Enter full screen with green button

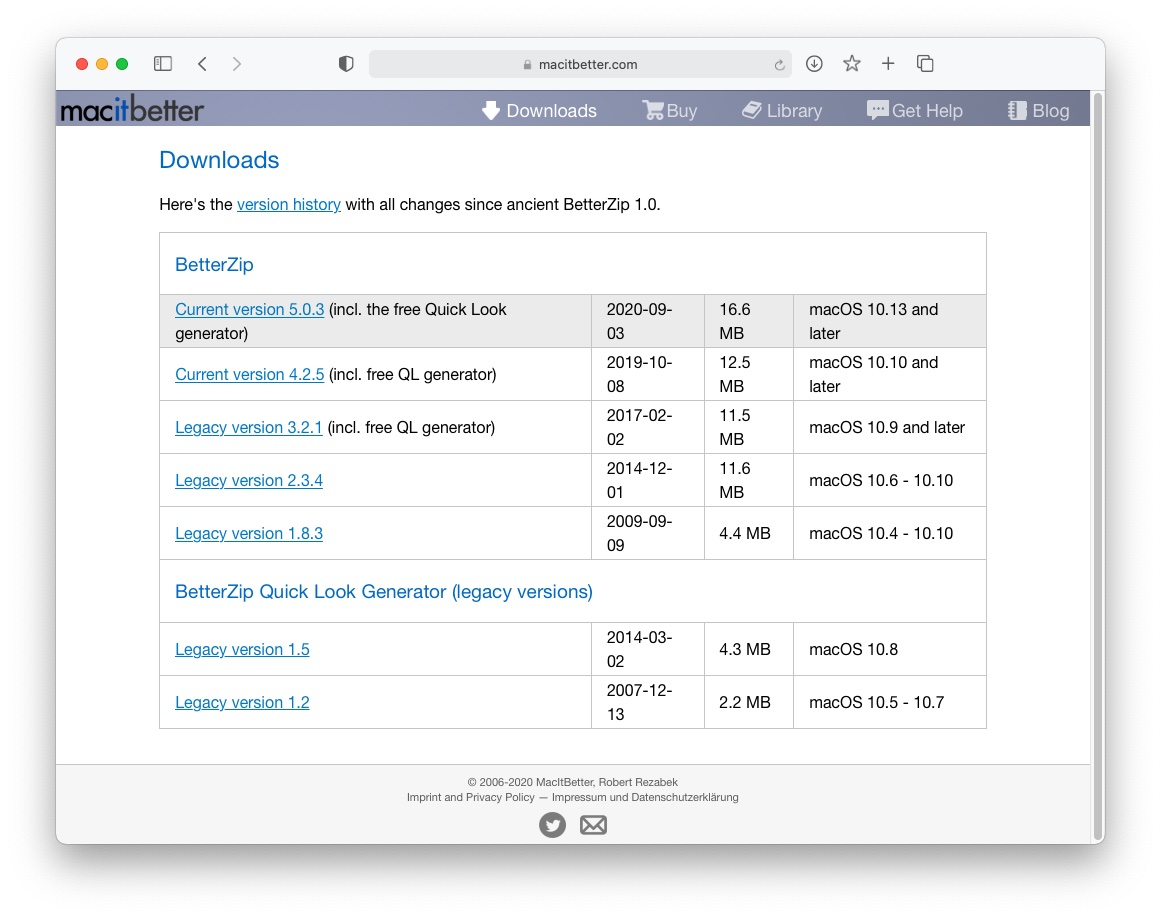(x=122, y=64)
